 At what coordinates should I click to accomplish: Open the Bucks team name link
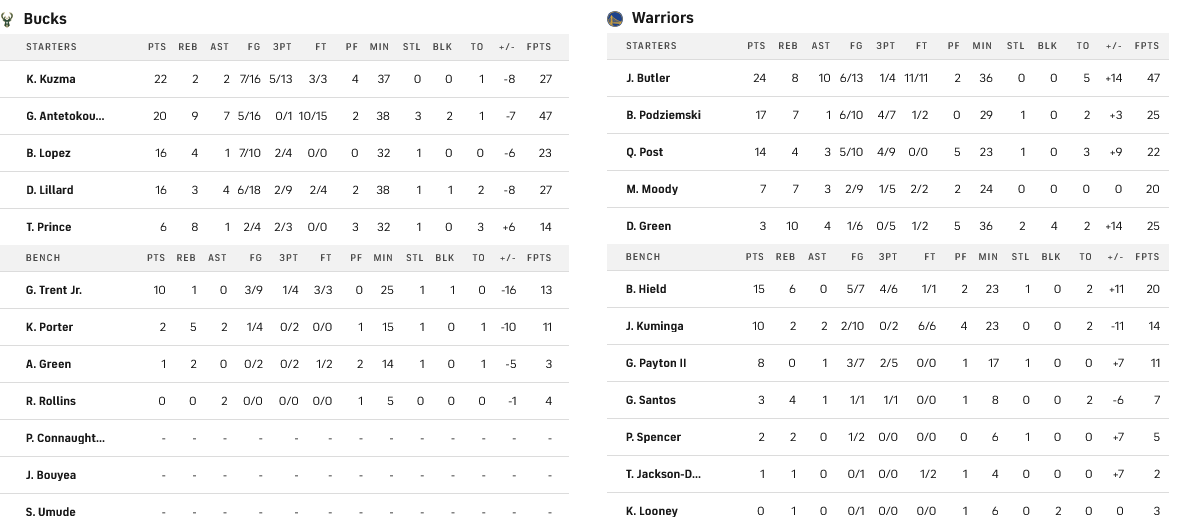[x=45, y=19]
